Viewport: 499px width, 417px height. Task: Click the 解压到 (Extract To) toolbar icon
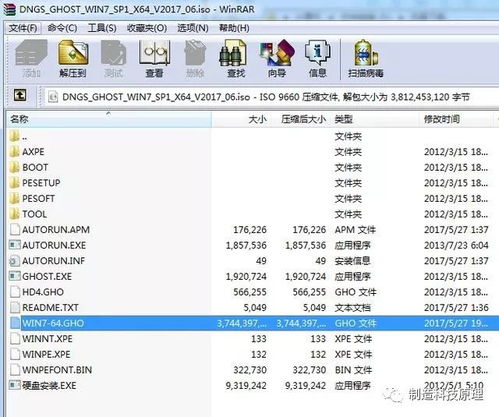click(x=73, y=58)
